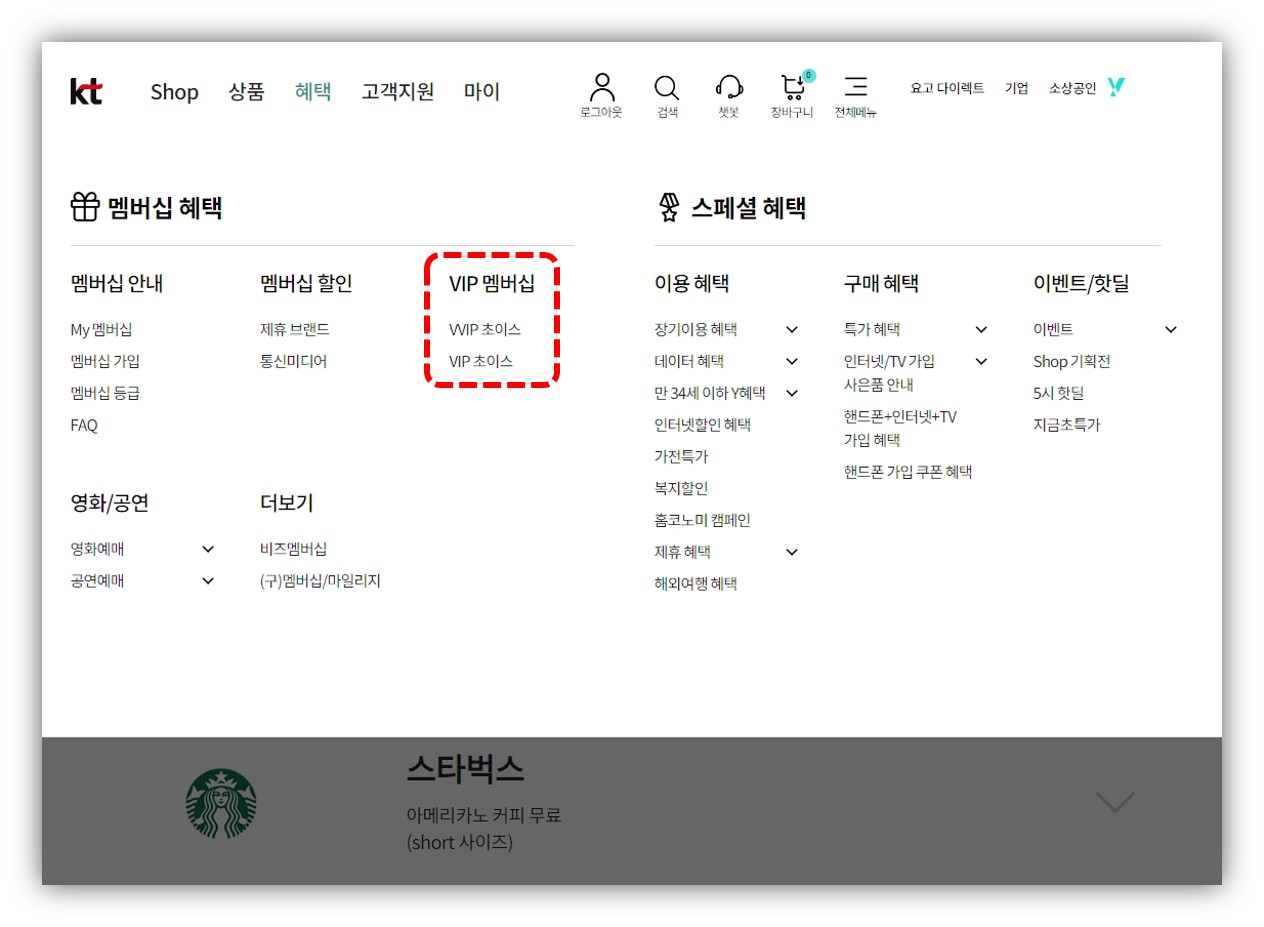1264x927 pixels.
Task: Expand the 데이터 혜택 dropdown
Action: pos(791,361)
